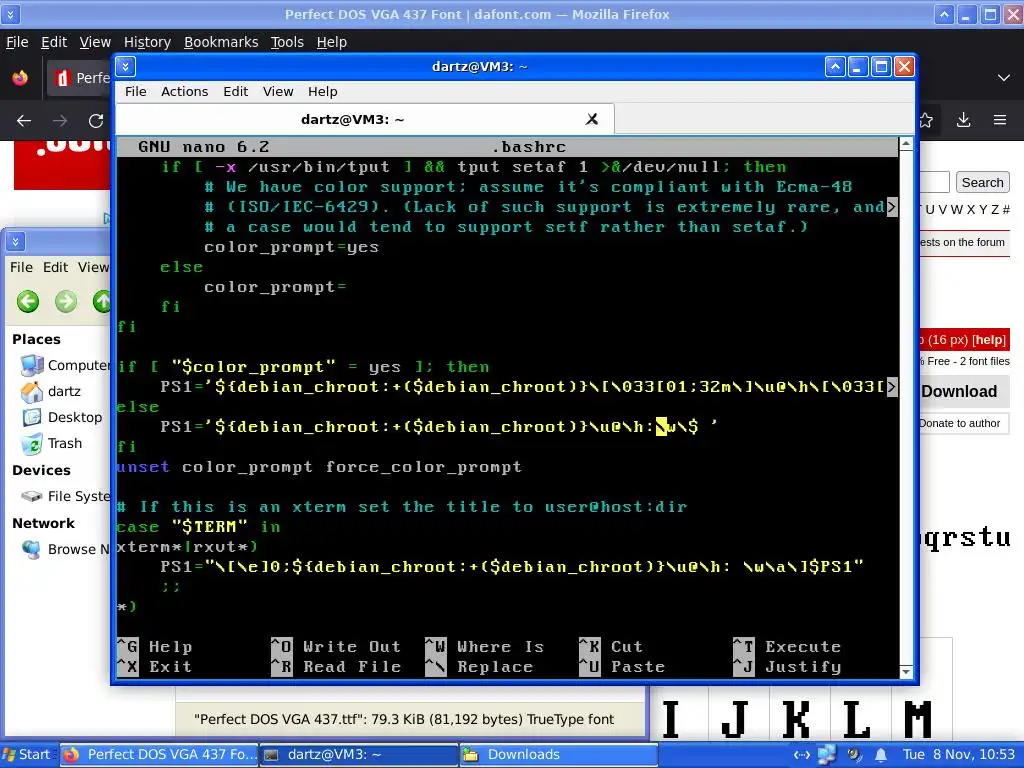1024x768 pixels.
Task: Open Firefox Tools menu
Action: click(x=287, y=42)
